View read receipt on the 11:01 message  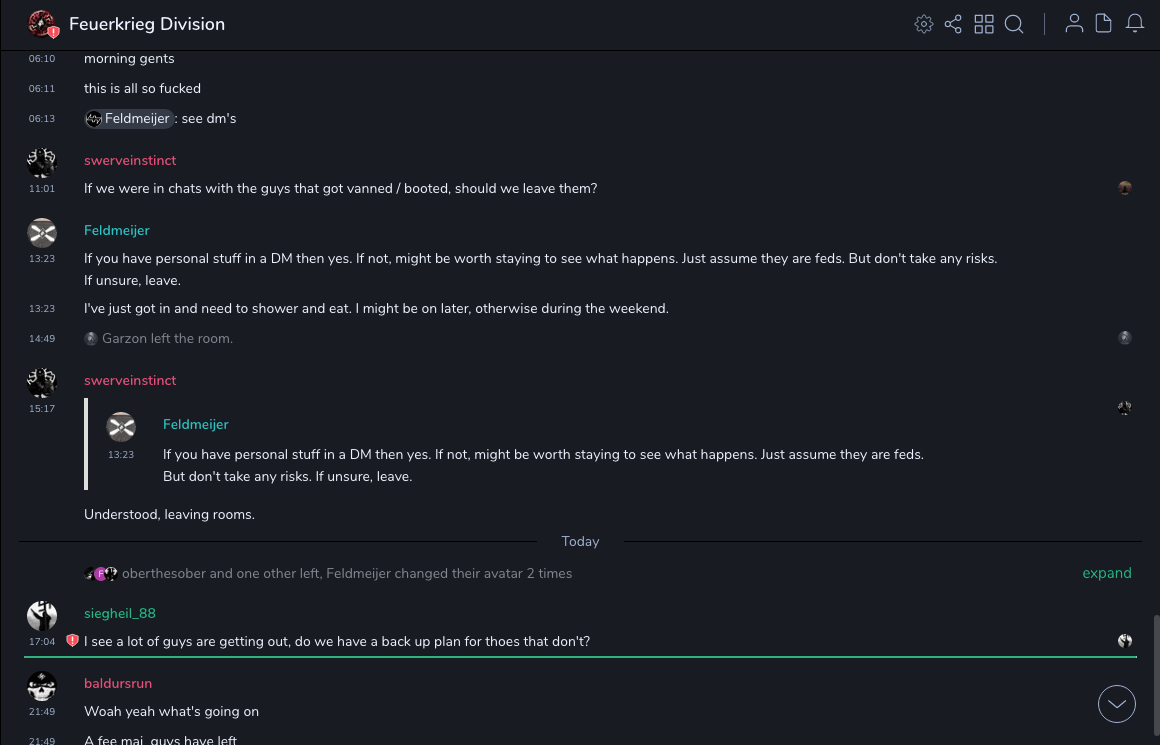pyautogui.click(x=1125, y=188)
